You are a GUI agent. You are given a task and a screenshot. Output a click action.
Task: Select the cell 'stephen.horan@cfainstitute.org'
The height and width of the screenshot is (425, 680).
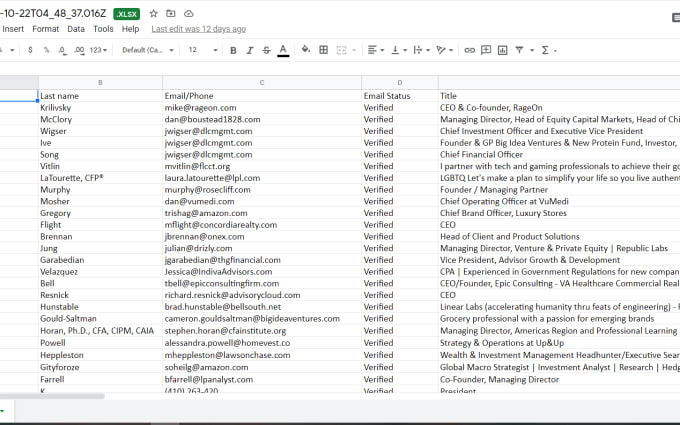tap(262, 330)
